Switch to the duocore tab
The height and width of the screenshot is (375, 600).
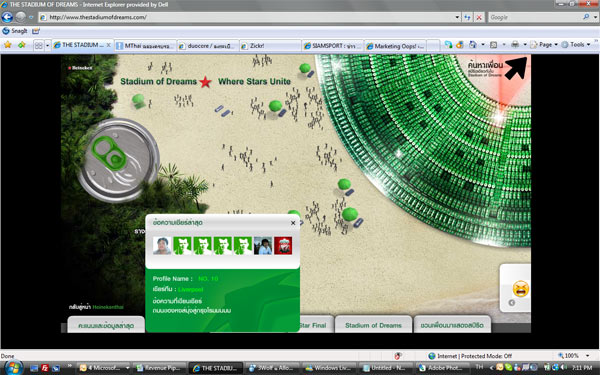[208, 46]
